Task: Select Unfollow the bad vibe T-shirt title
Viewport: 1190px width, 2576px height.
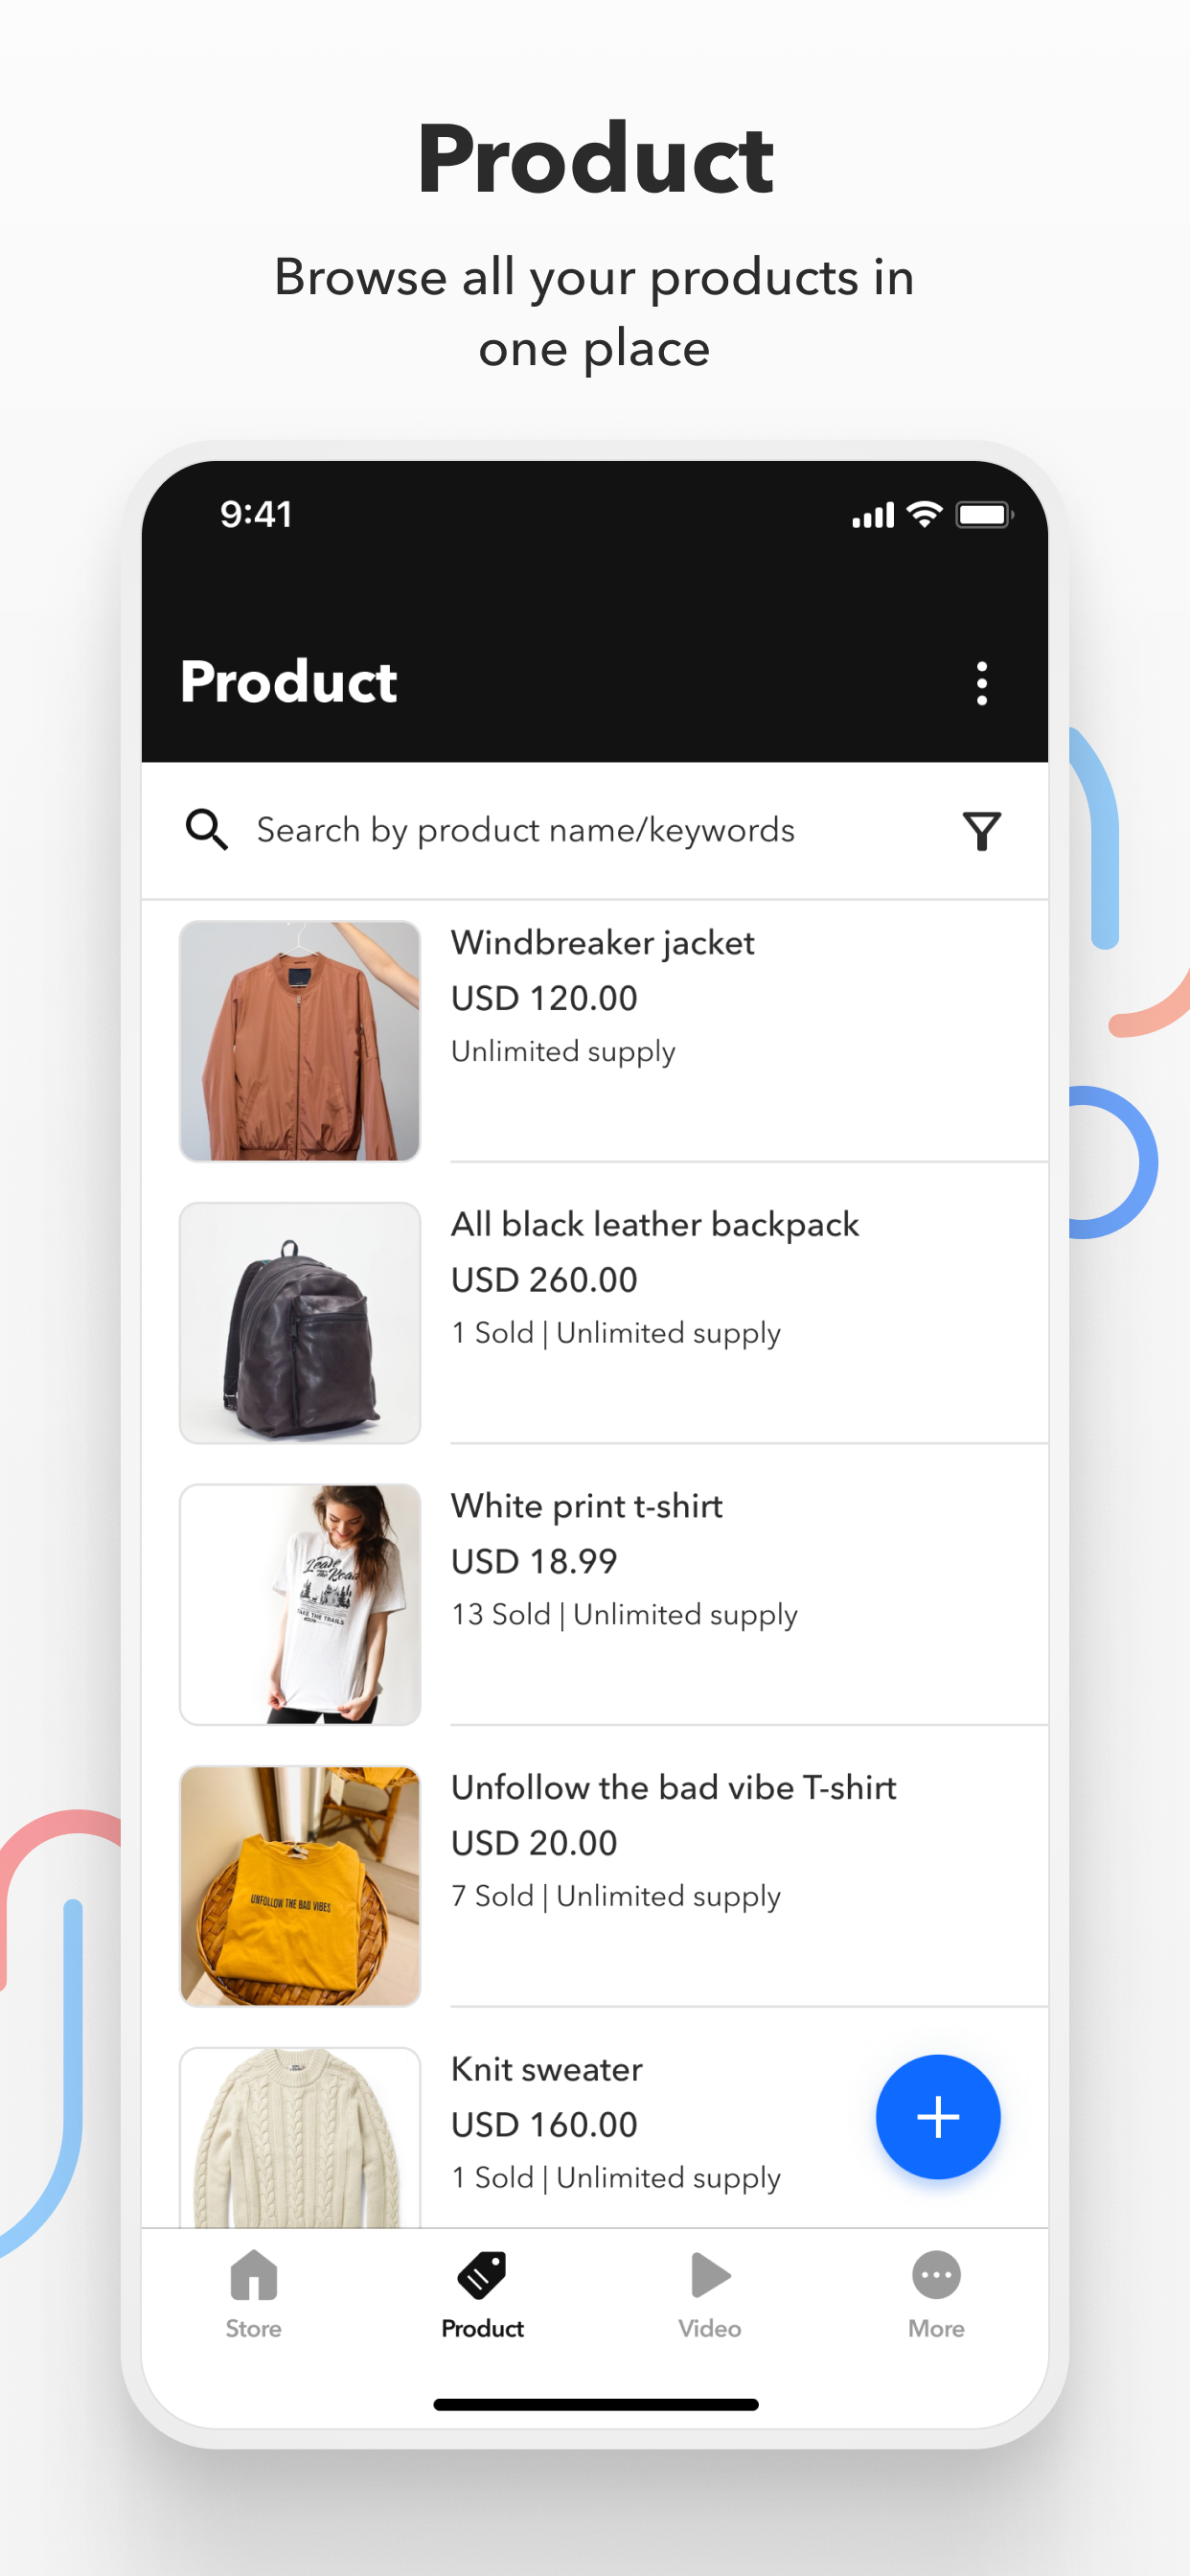Action: pos(673,1787)
